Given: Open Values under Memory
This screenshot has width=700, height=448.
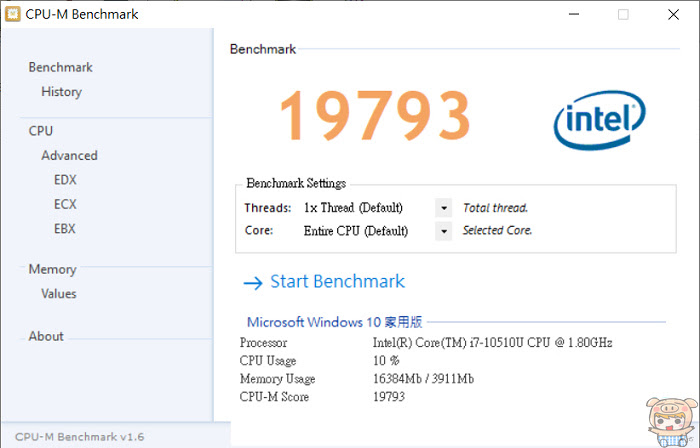Looking at the screenshot, I should [x=59, y=294].
